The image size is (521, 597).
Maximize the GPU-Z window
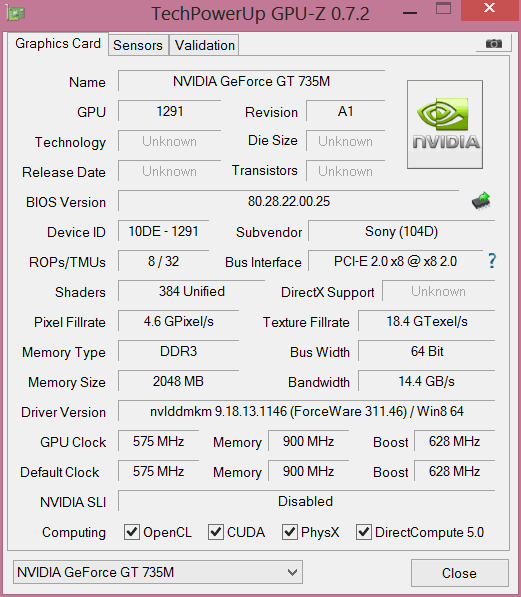[443, 8]
